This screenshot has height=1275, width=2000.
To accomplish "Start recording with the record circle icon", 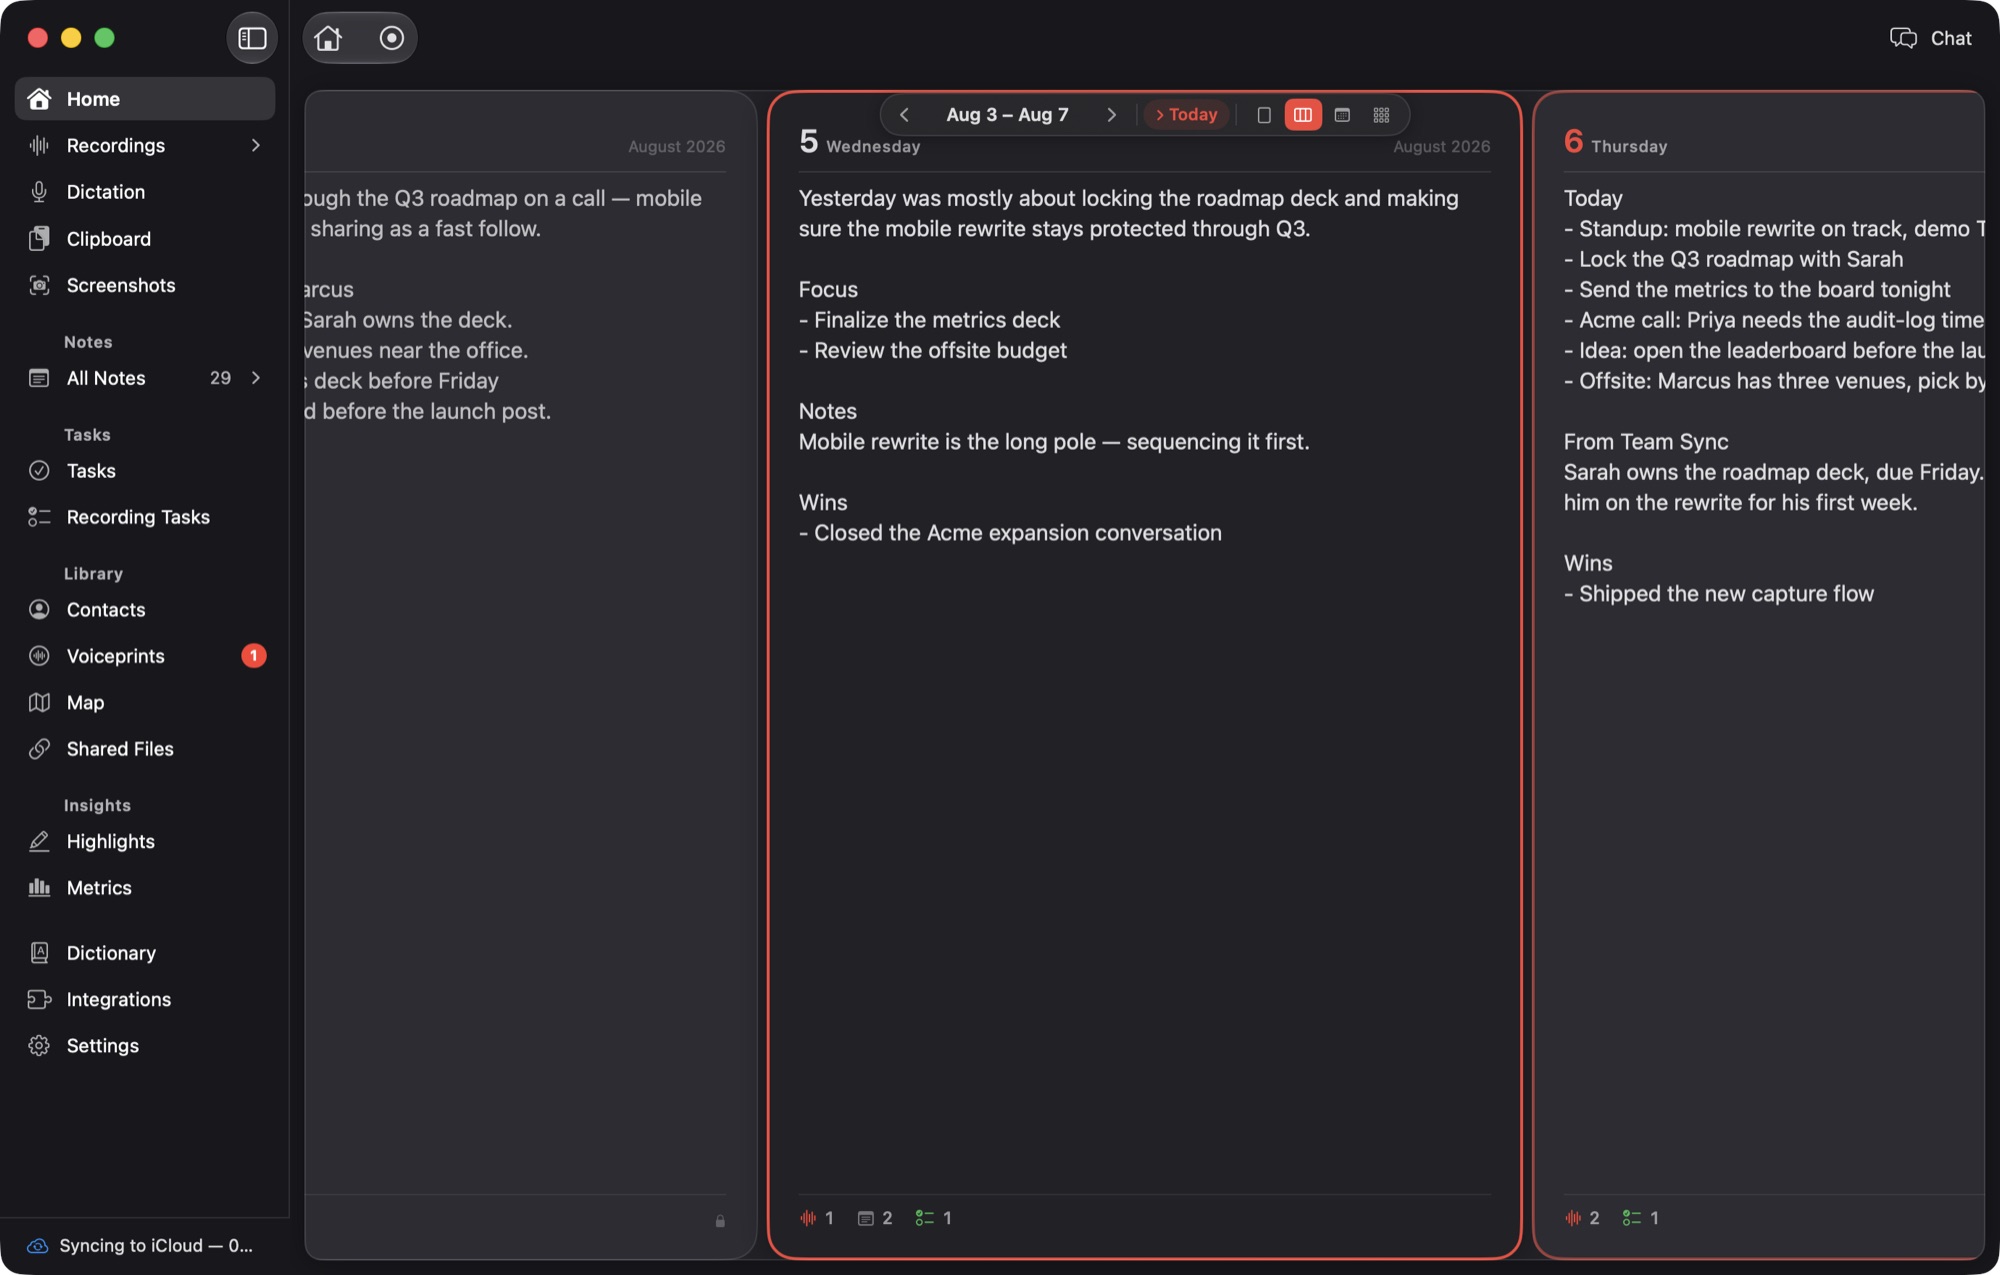I will click(392, 38).
